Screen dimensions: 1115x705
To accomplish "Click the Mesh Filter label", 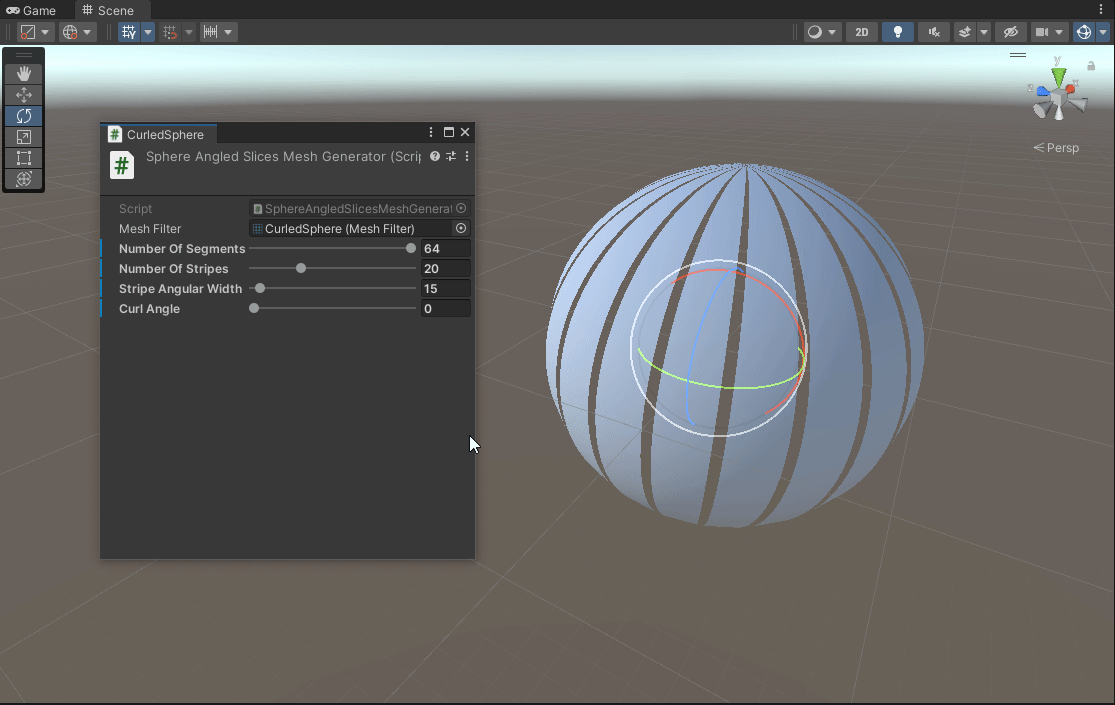I will [x=150, y=228].
